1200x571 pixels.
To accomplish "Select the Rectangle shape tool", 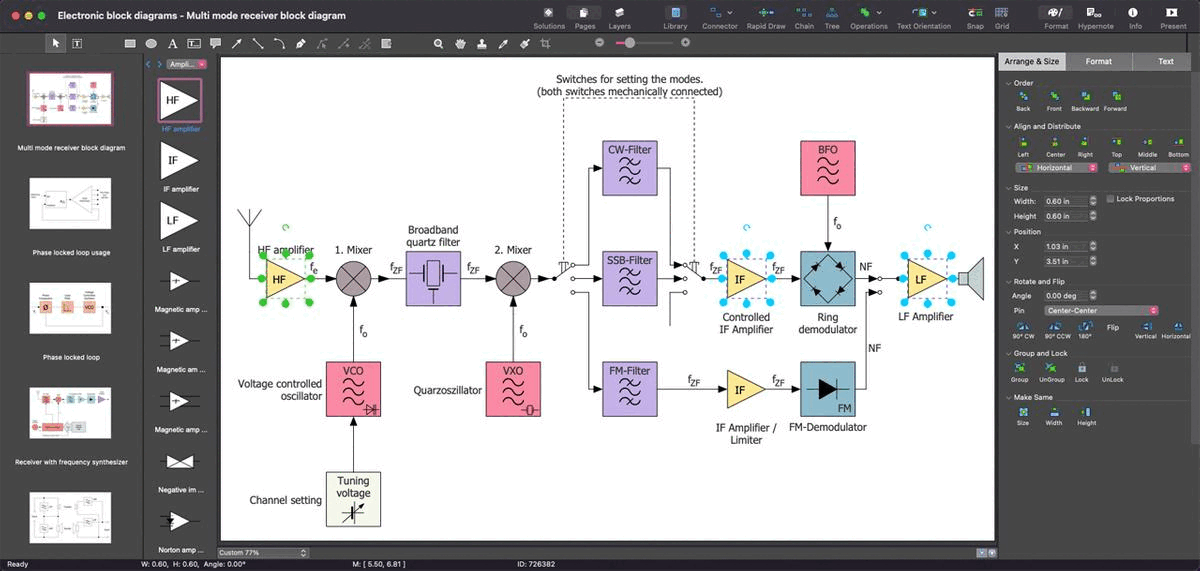I will [130, 43].
